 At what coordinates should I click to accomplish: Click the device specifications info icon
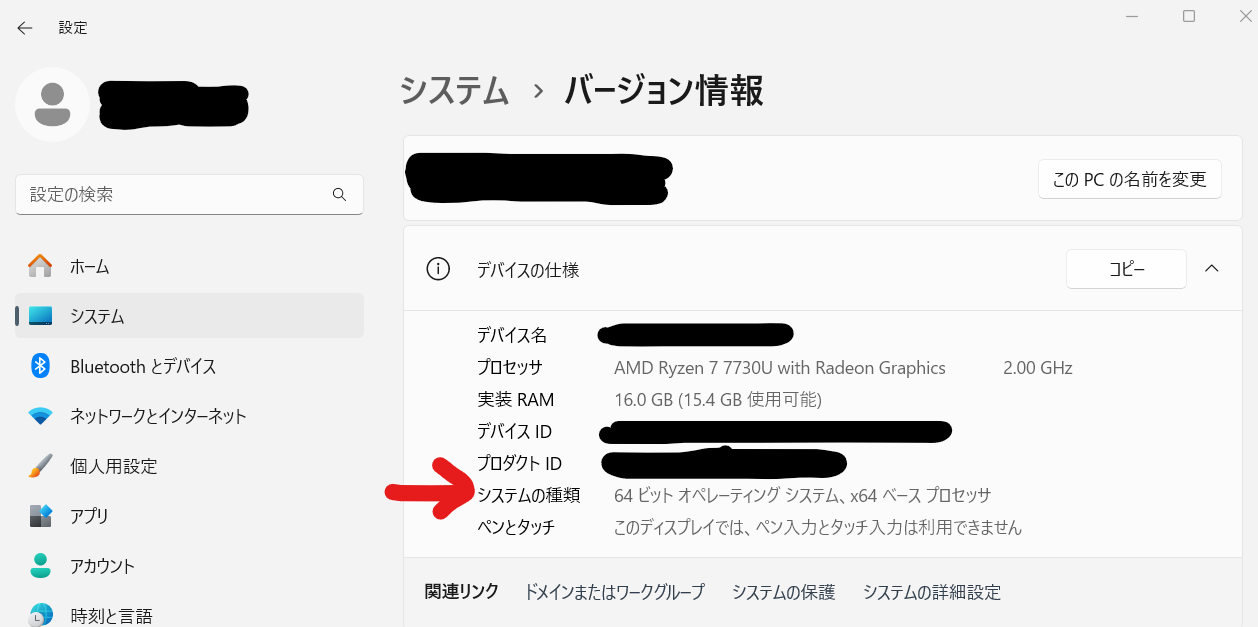point(437,269)
